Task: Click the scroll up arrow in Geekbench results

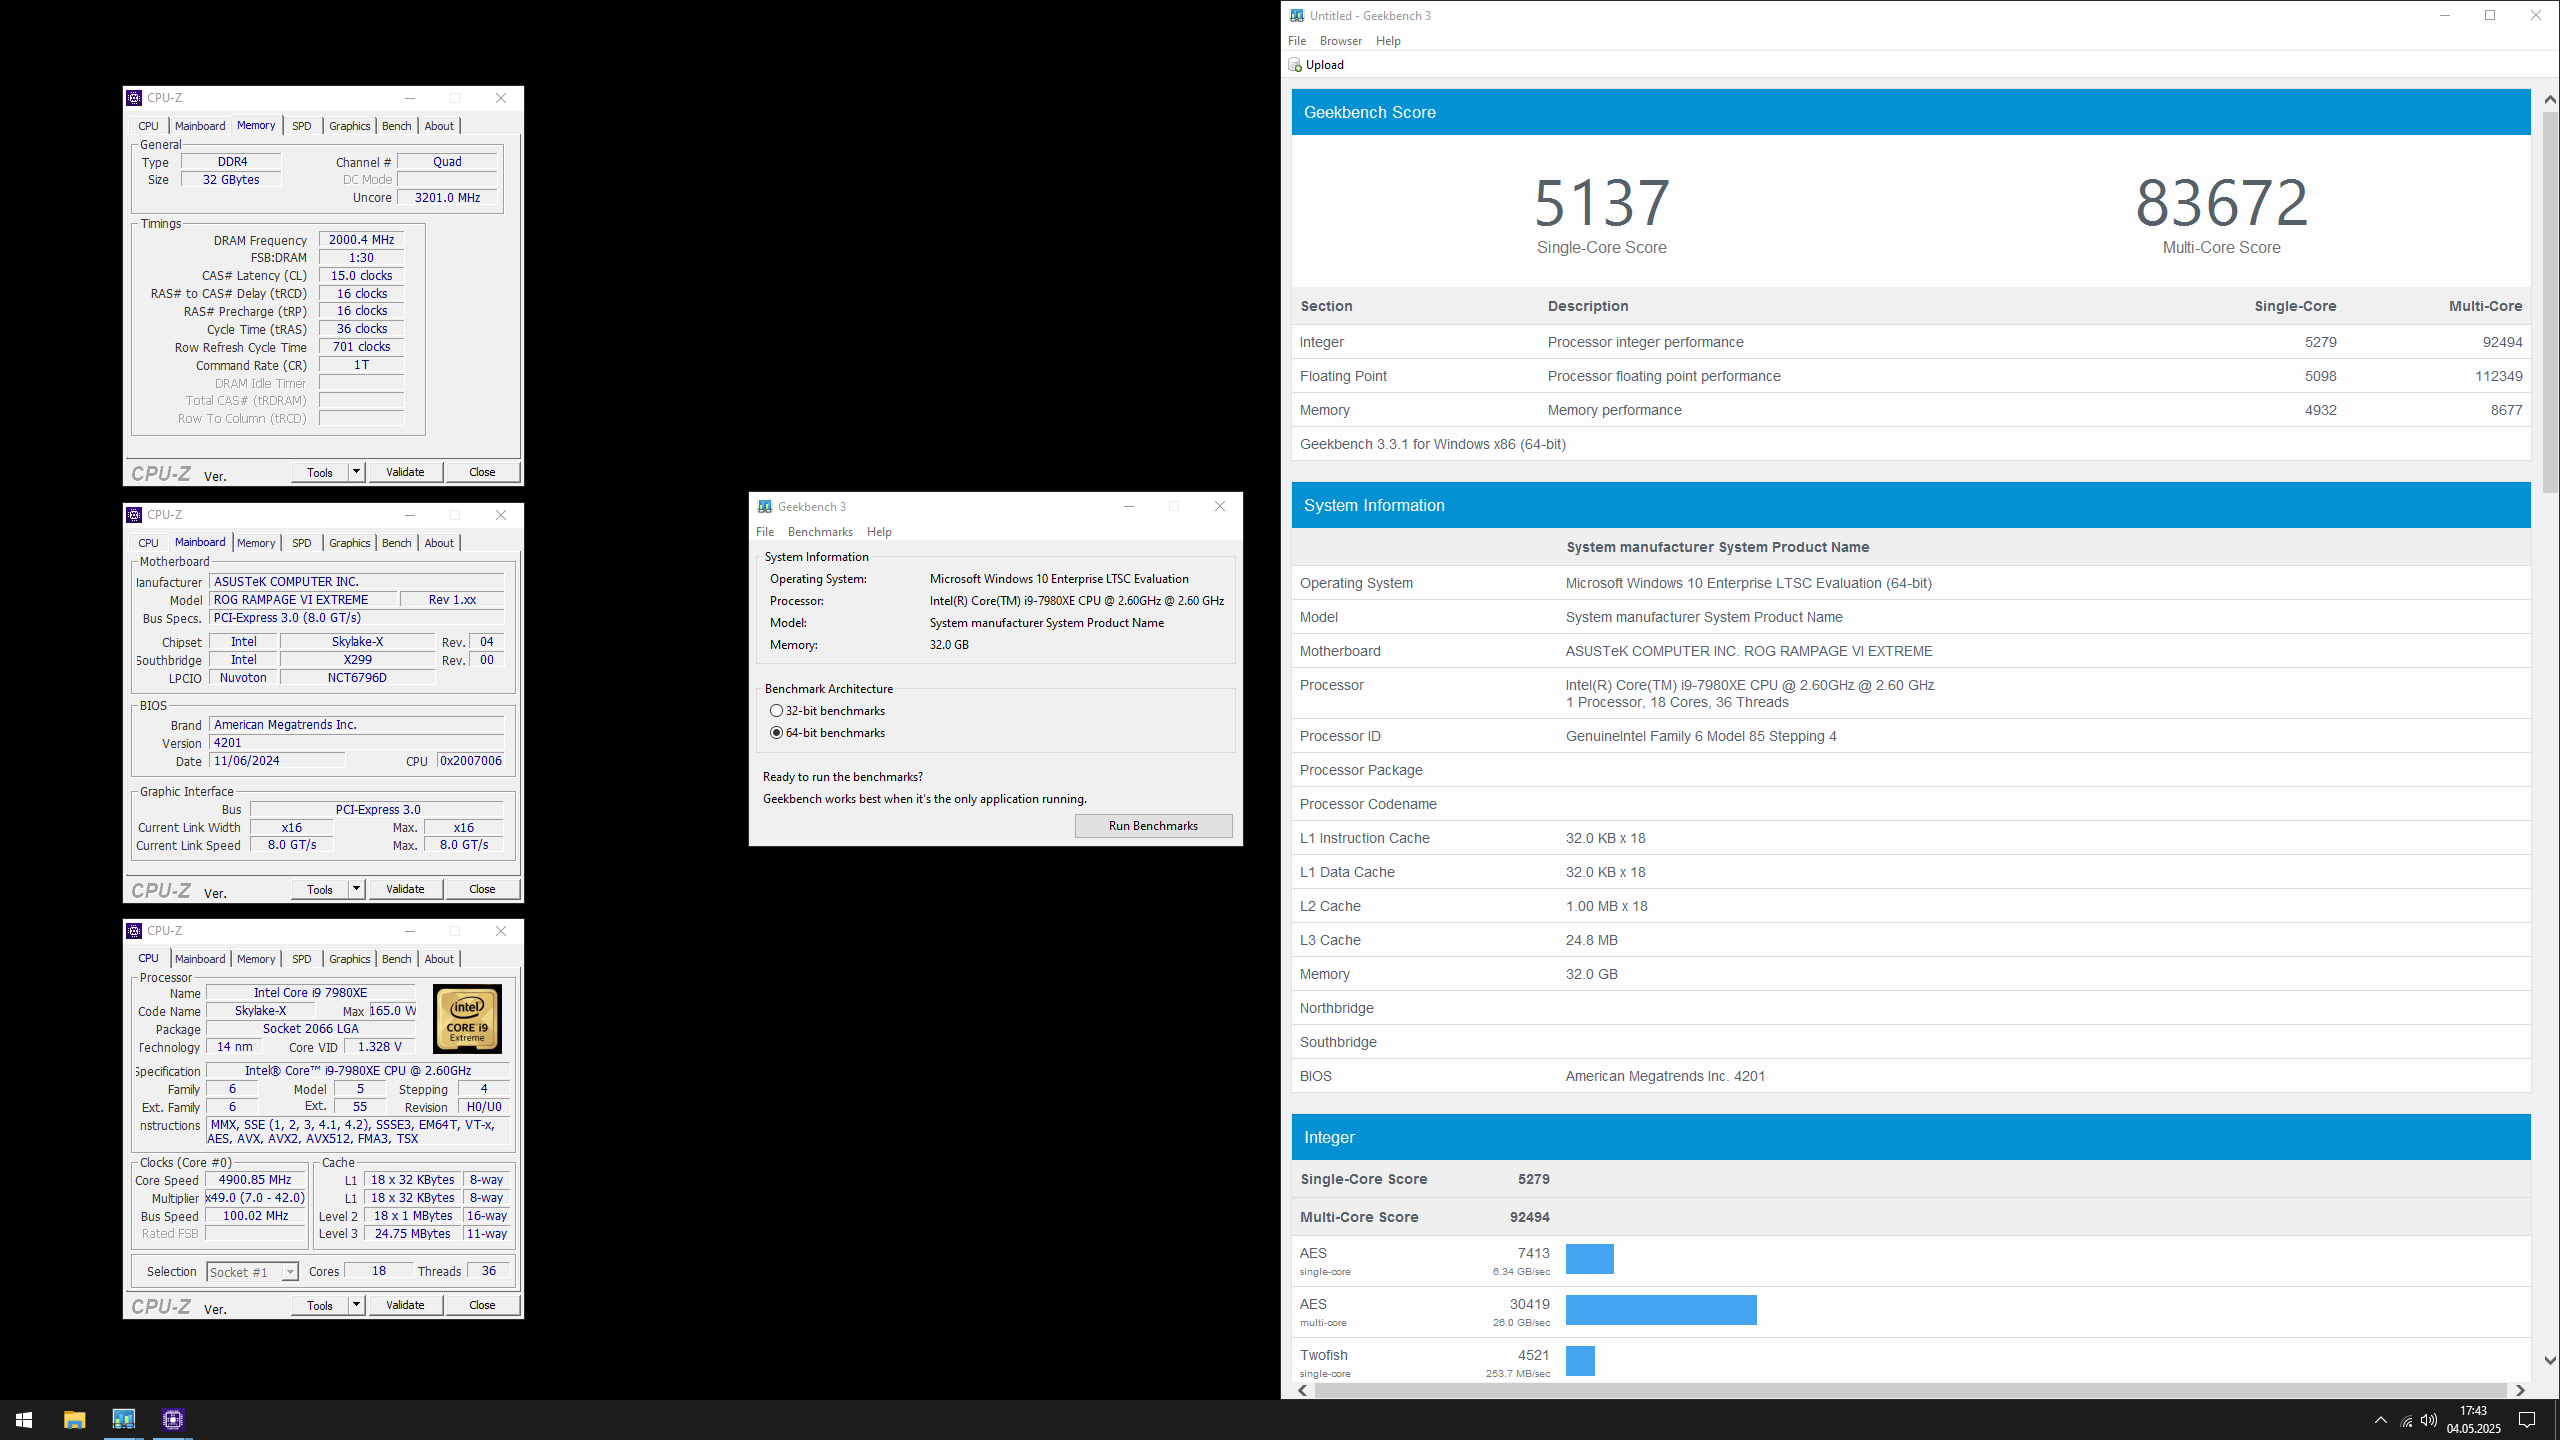Action: (2549, 99)
